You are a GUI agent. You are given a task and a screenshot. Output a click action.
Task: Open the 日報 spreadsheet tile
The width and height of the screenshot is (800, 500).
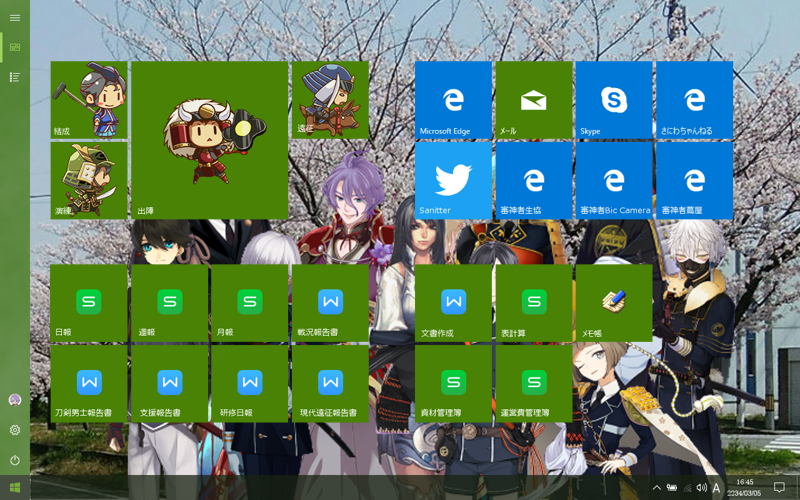coord(89,302)
